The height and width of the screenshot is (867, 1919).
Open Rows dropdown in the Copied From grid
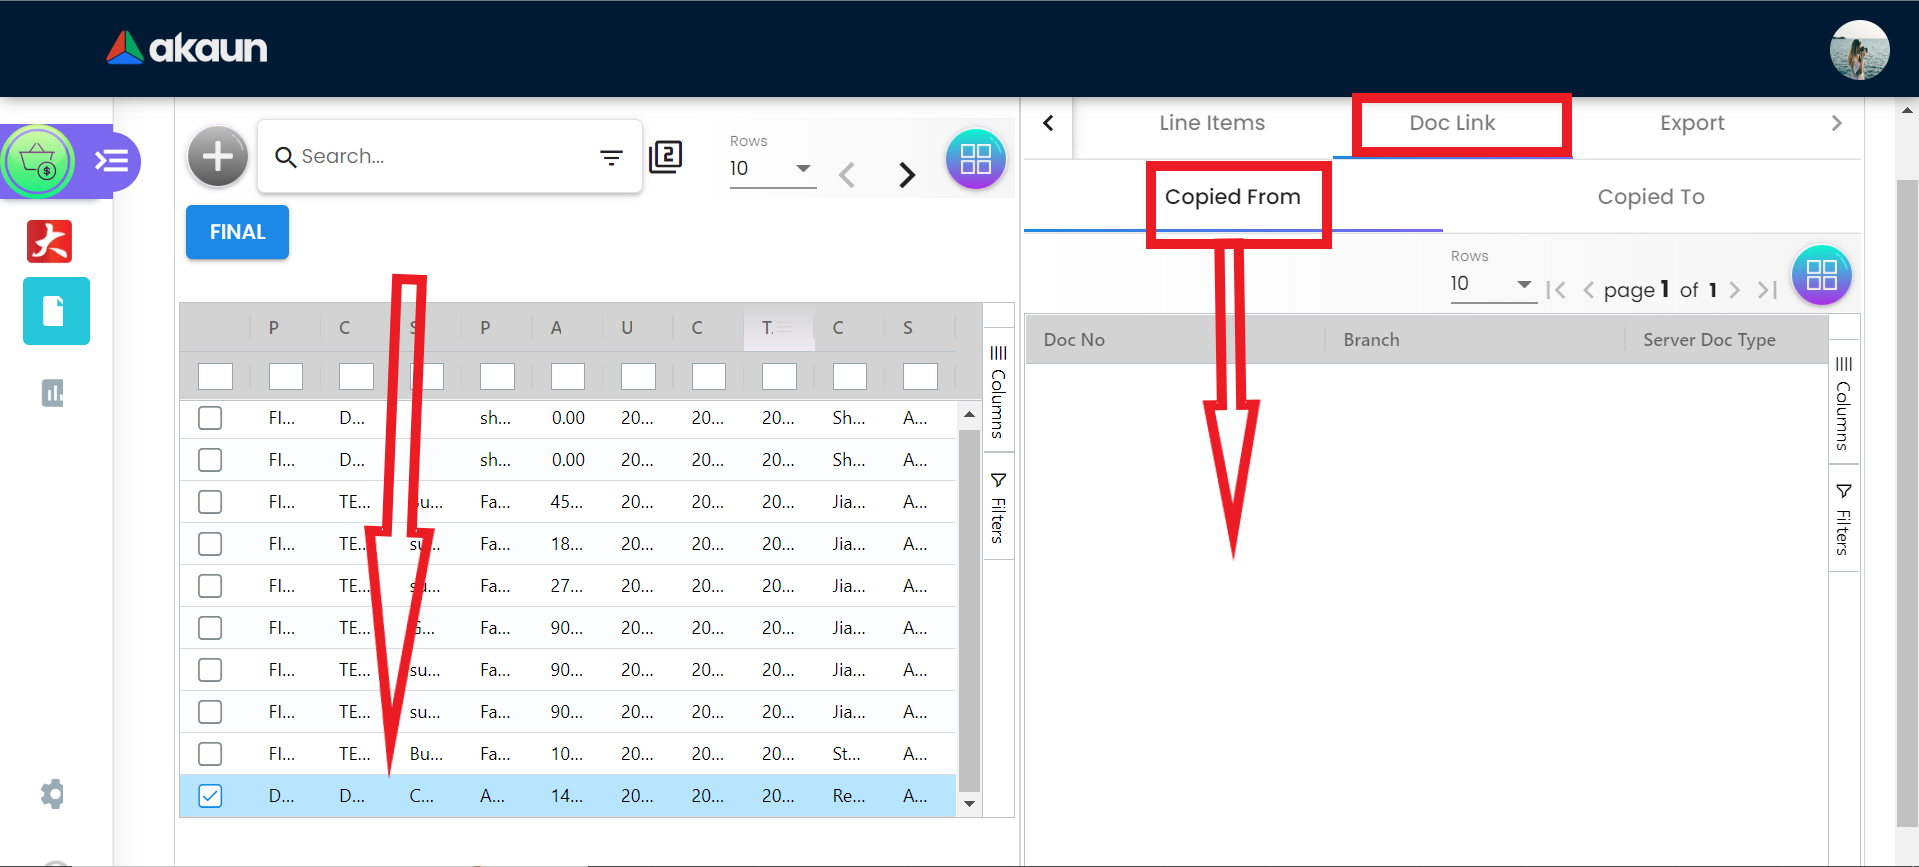pyautogui.click(x=1492, y=284)
